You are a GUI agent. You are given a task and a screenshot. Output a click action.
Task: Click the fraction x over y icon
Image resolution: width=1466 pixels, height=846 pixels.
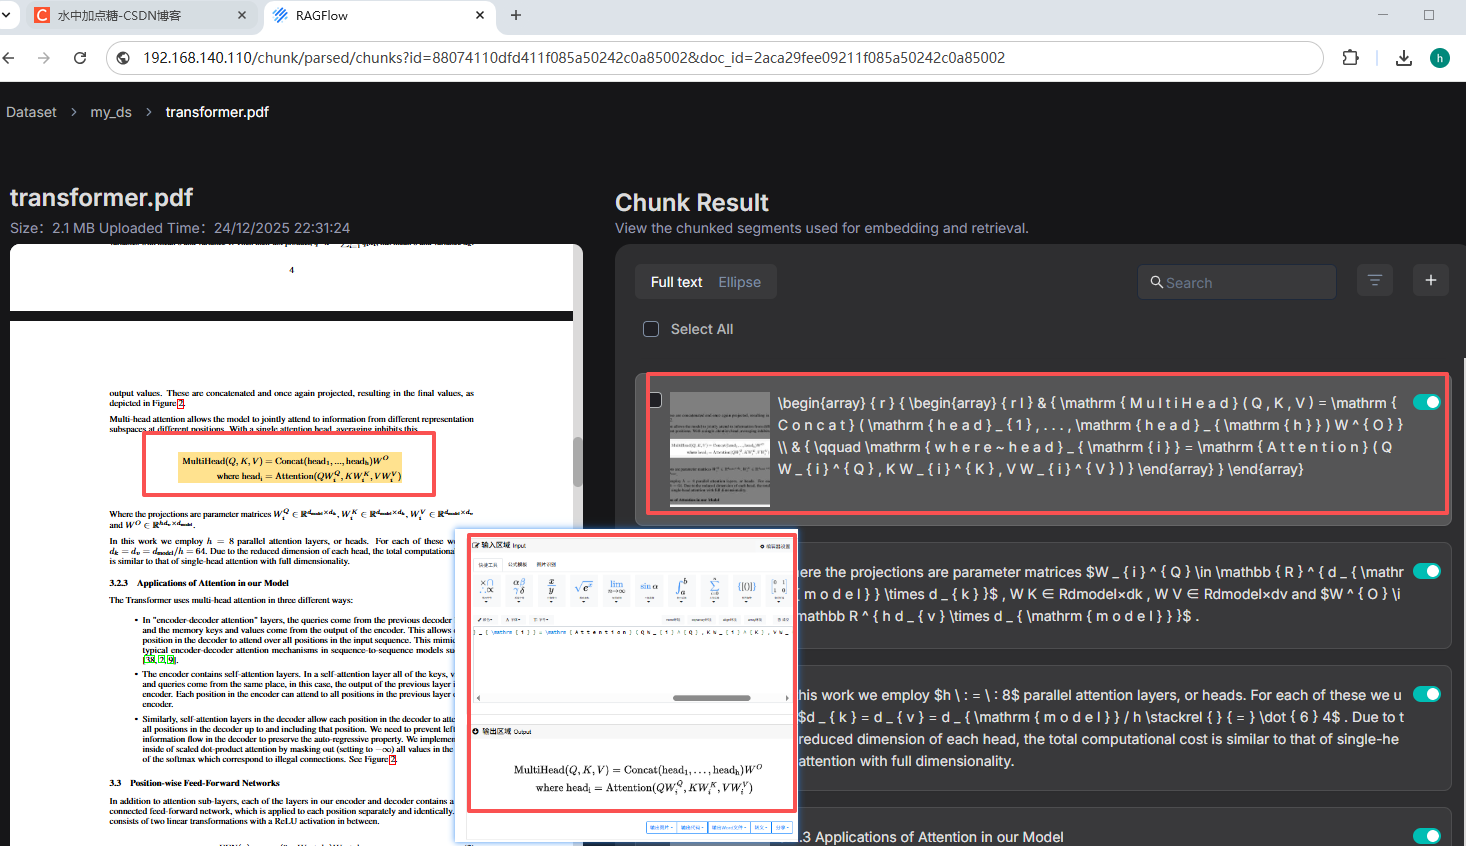click(x=551, y=591)
